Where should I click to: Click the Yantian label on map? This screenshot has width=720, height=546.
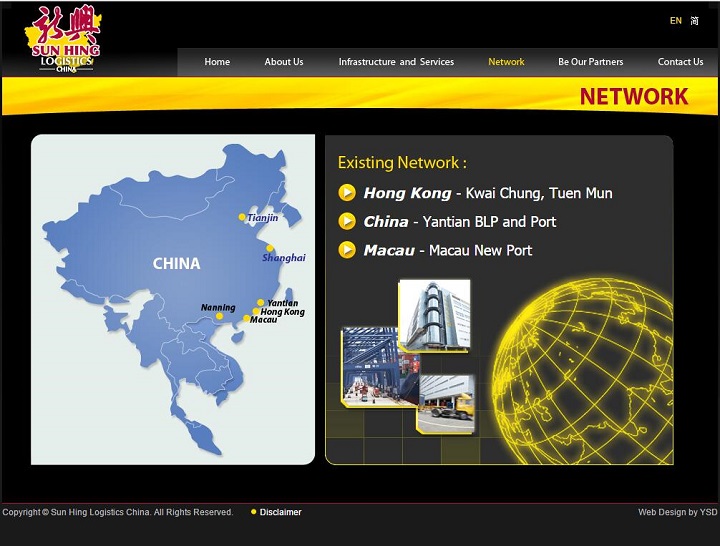[282, 303]
